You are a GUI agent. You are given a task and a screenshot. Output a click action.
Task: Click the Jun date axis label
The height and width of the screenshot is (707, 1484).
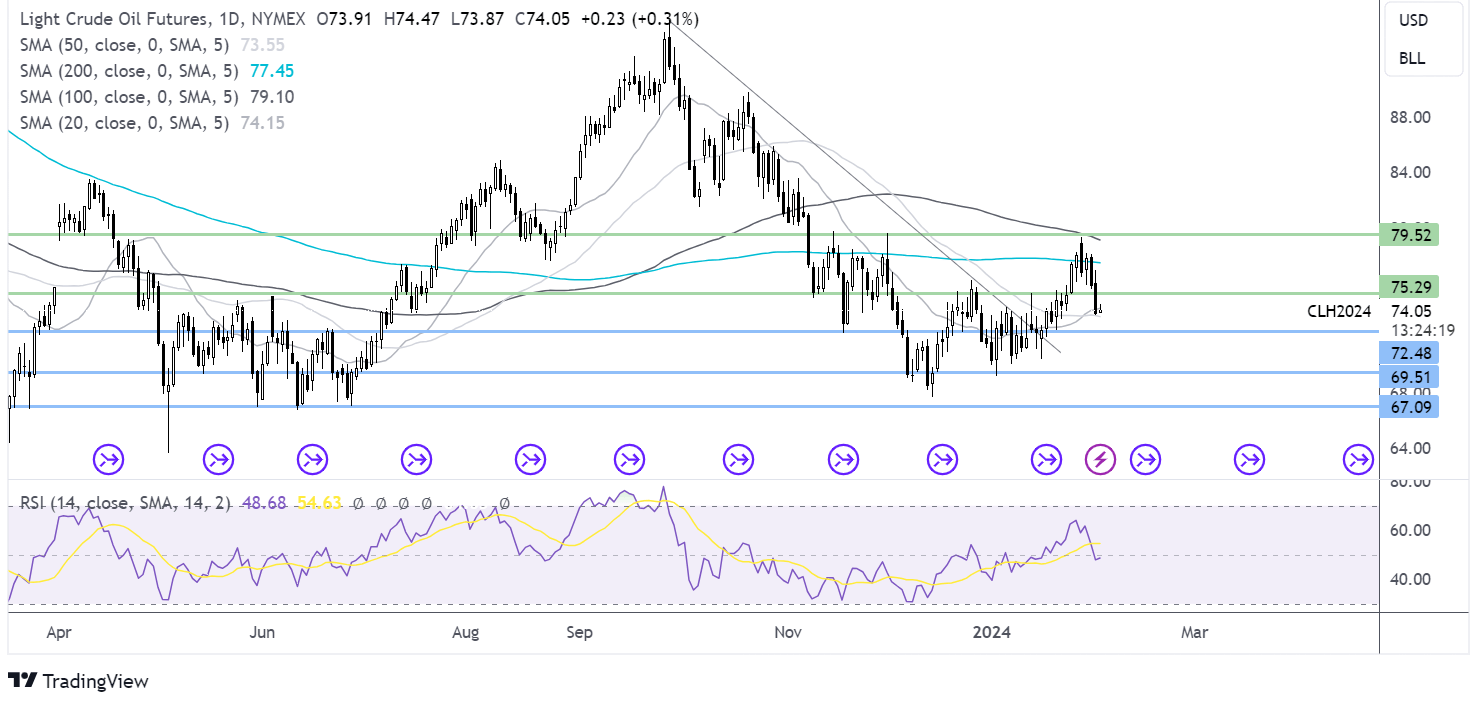click(x=262, y=633)
